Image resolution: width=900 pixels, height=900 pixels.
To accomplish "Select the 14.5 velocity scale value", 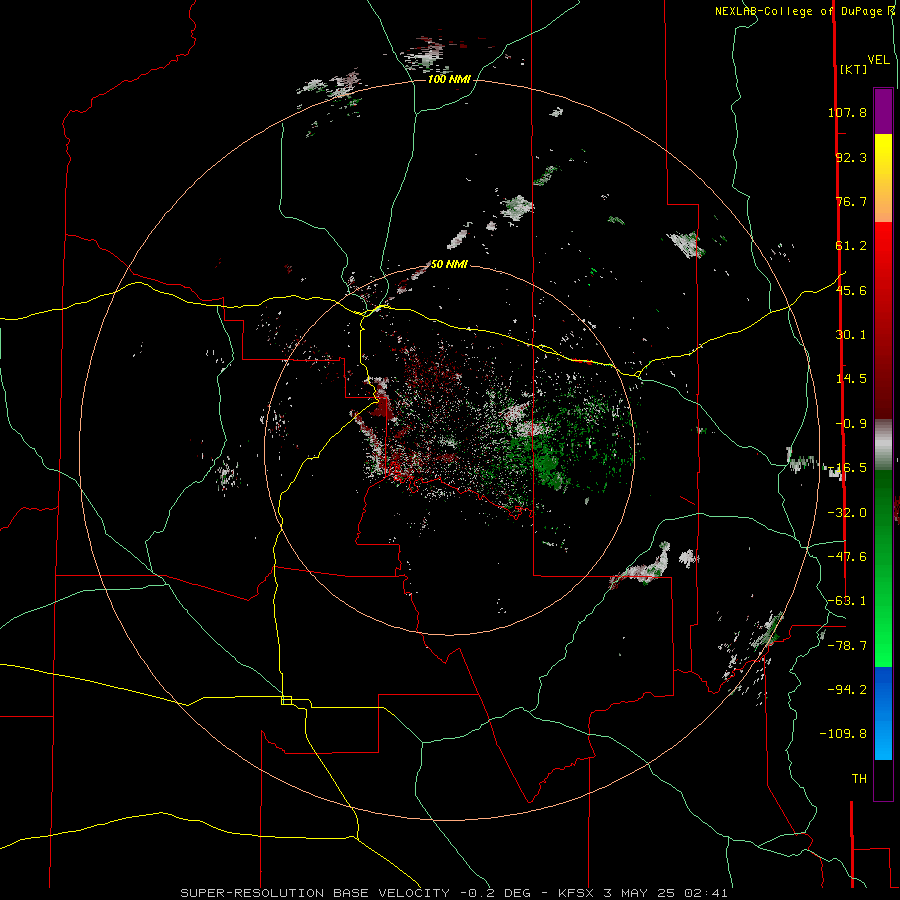I will pyautogui.click(x=851, y=379).
